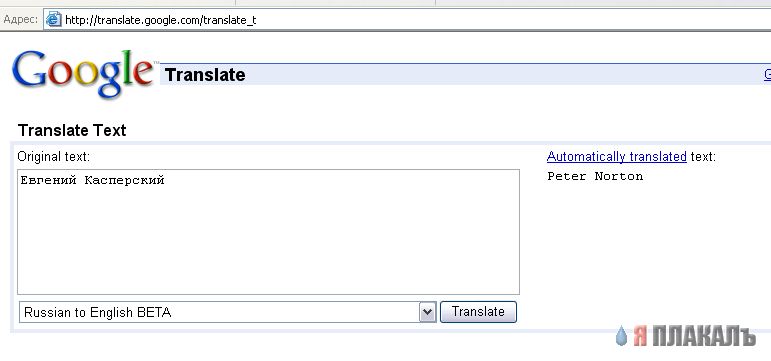771x361 pixels.
Task: Click inside the Original text box
Action: tap(268, 232)
